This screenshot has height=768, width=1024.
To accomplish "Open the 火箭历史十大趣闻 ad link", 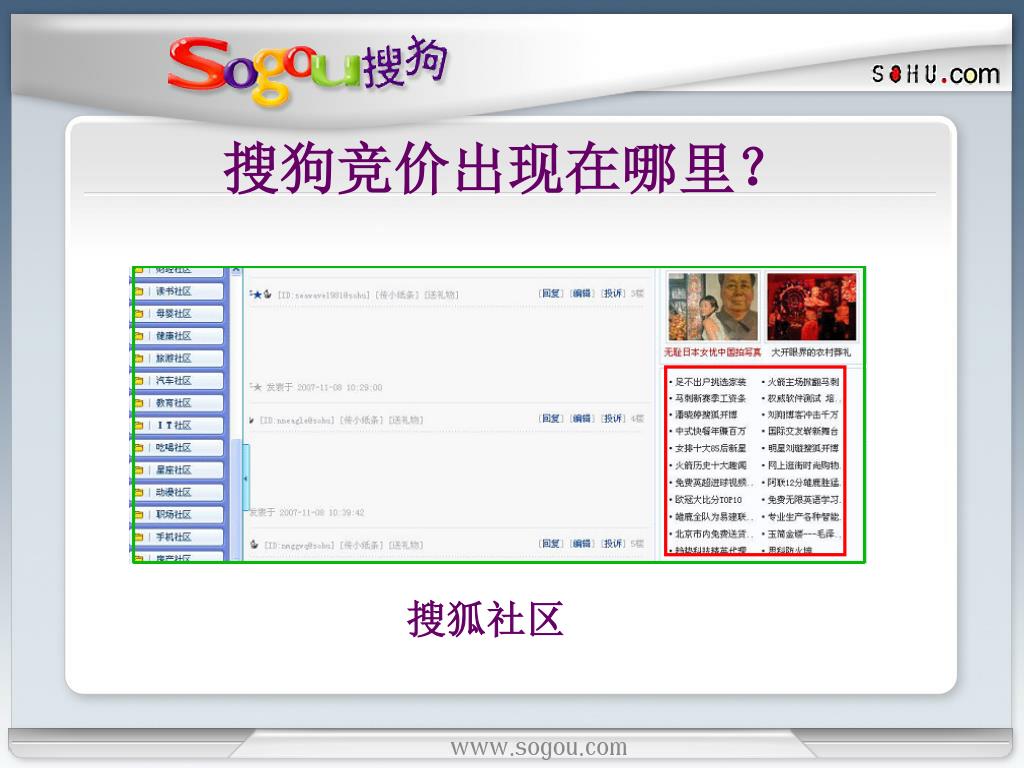I will [x=711, y=465].
